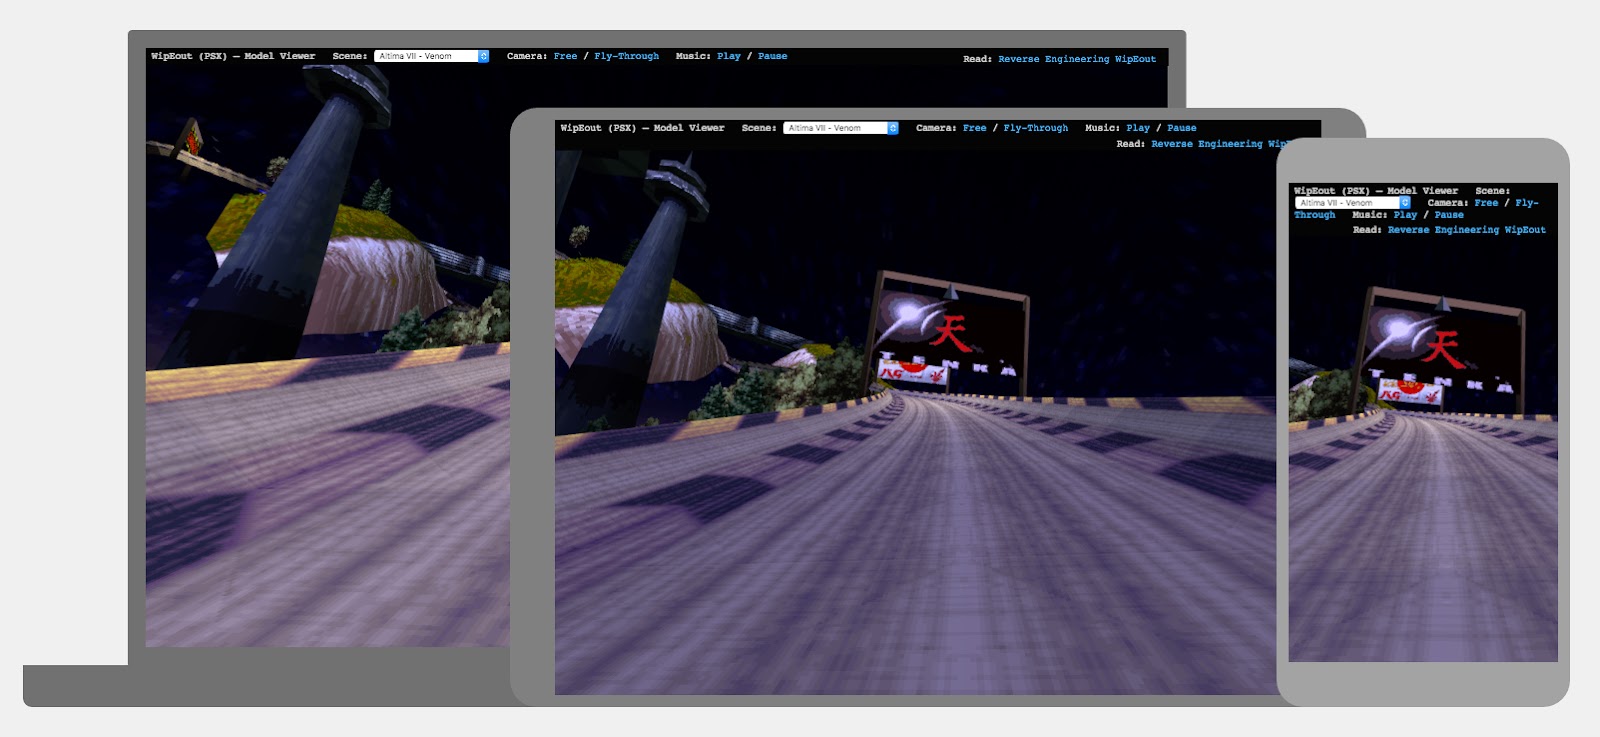Play the music on the tablet
The height and width of the screenshot is (737, 1600).
click(1138, 128)
